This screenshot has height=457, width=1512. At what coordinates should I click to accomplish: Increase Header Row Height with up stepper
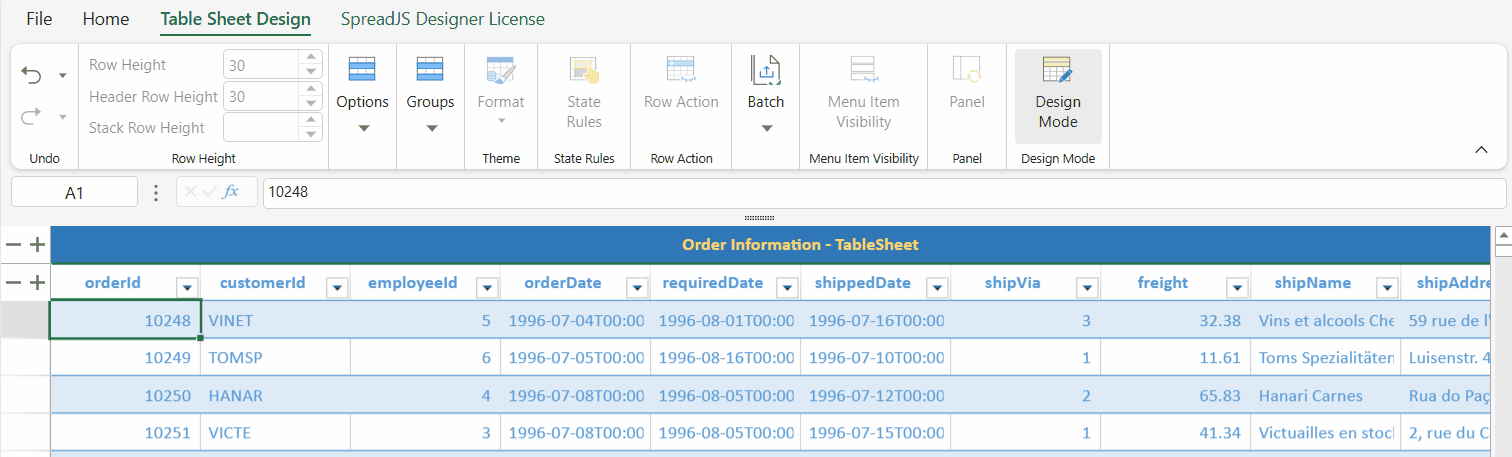click(x=311, y=90)
